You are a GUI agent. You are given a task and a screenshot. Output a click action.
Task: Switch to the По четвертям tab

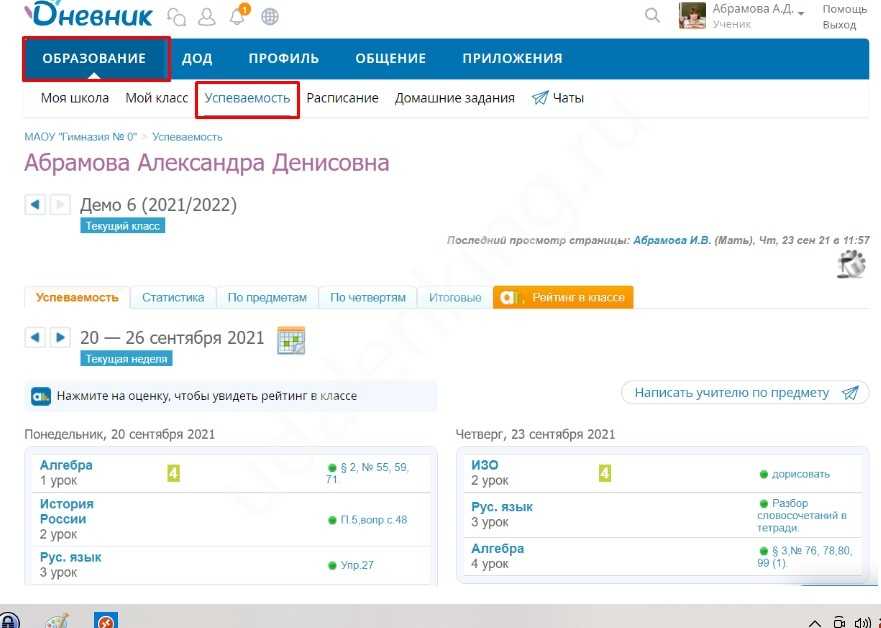pos(367,297)
